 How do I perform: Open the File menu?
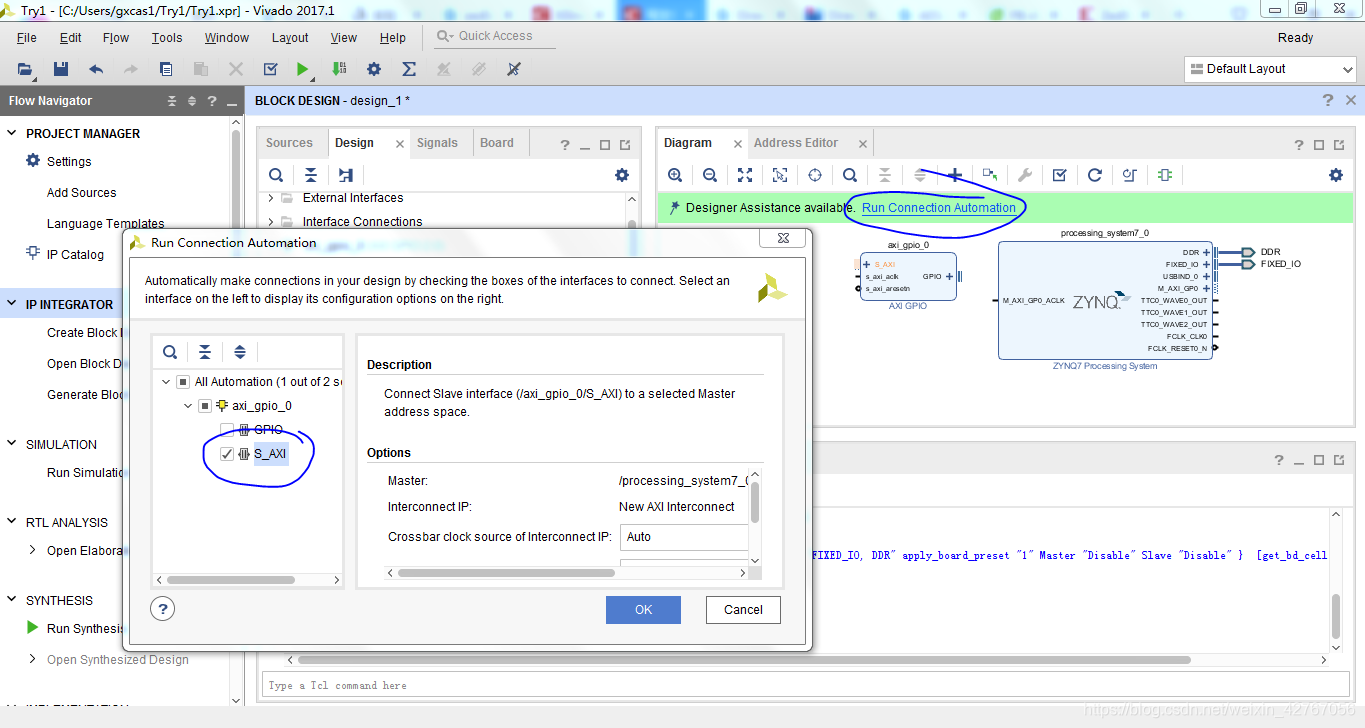pyautogui.click(x=27, y=38)
